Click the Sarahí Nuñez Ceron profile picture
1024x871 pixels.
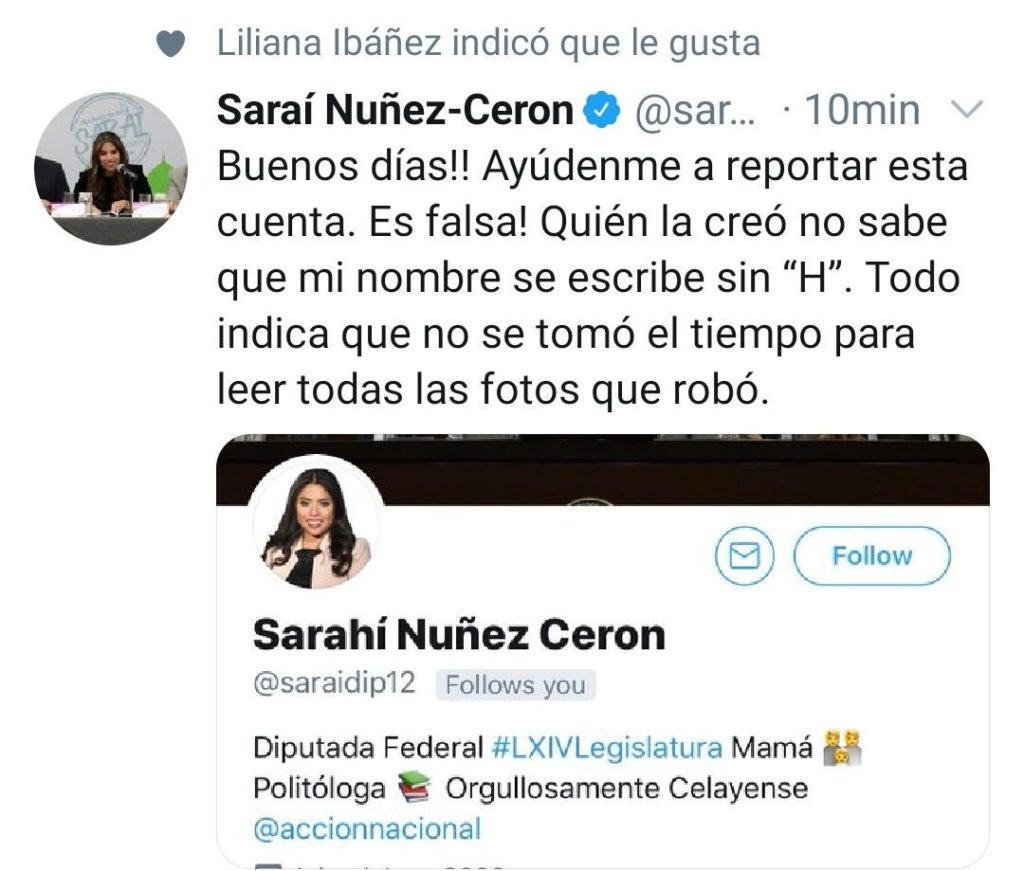tap(317, 522)
